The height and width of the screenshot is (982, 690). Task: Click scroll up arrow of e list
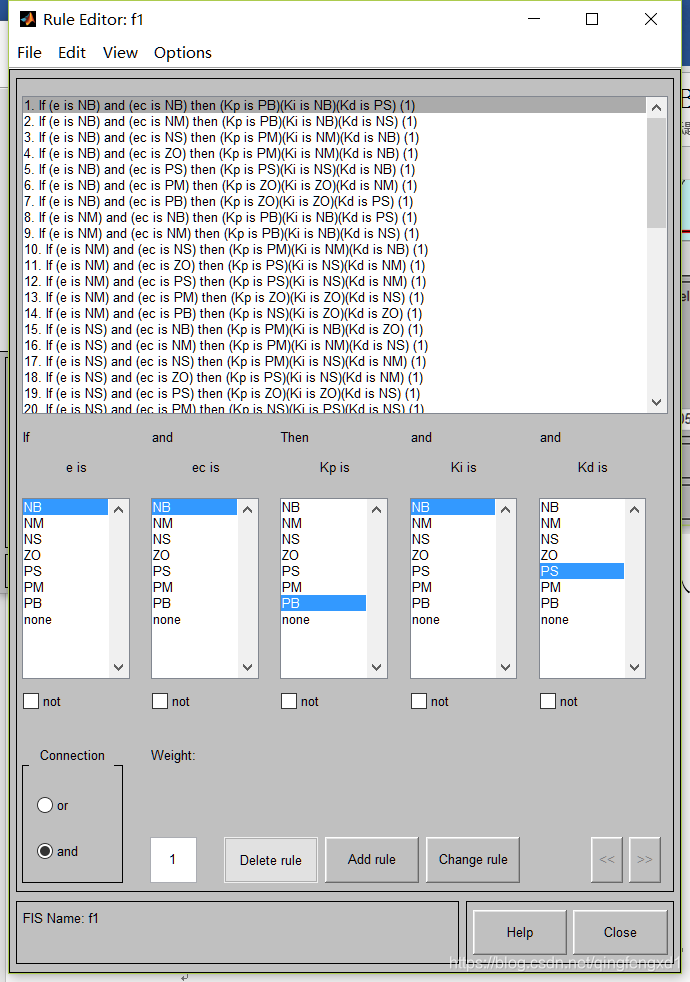pyautogui.click(x=118, y=510)
